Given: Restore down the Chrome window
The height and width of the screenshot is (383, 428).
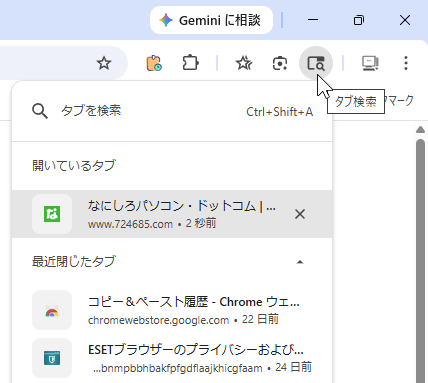Looking at the screenshot, I should (359, 20).
